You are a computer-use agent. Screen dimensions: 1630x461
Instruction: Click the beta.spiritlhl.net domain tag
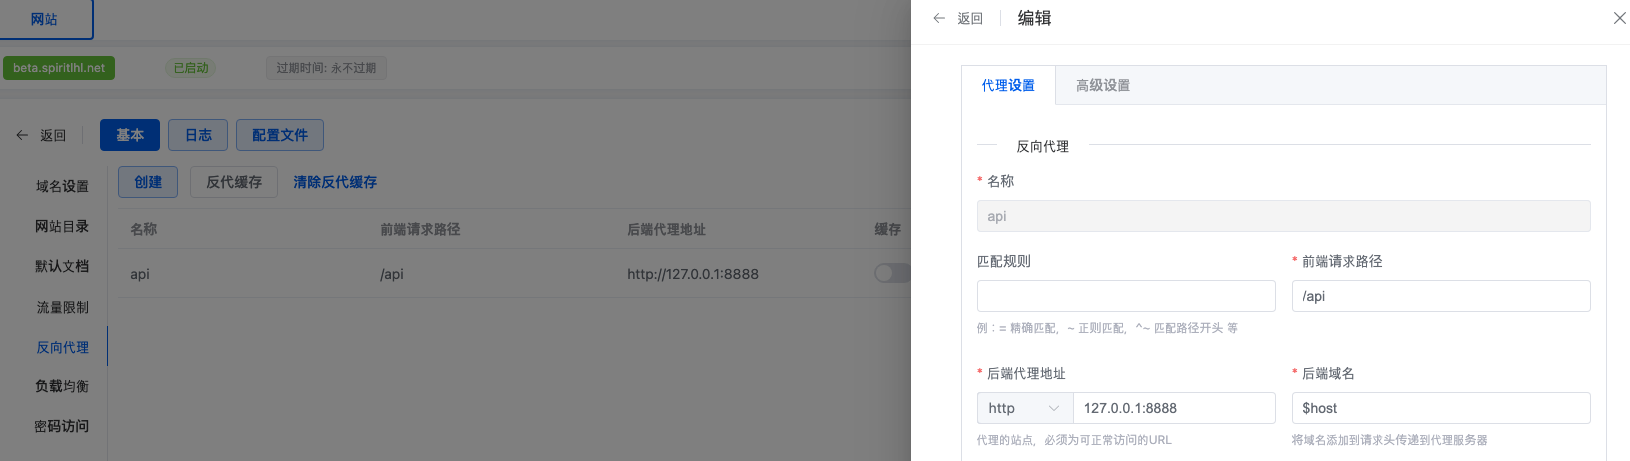[59, 68]
